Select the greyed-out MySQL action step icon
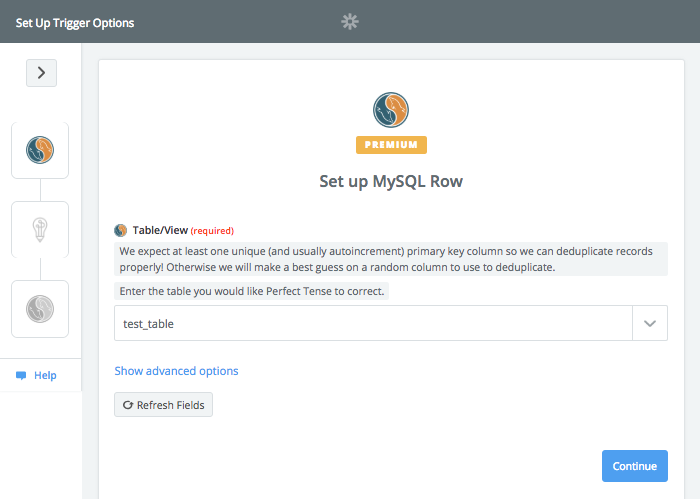Viewport: 700px width, 499px height. [40, 309]
